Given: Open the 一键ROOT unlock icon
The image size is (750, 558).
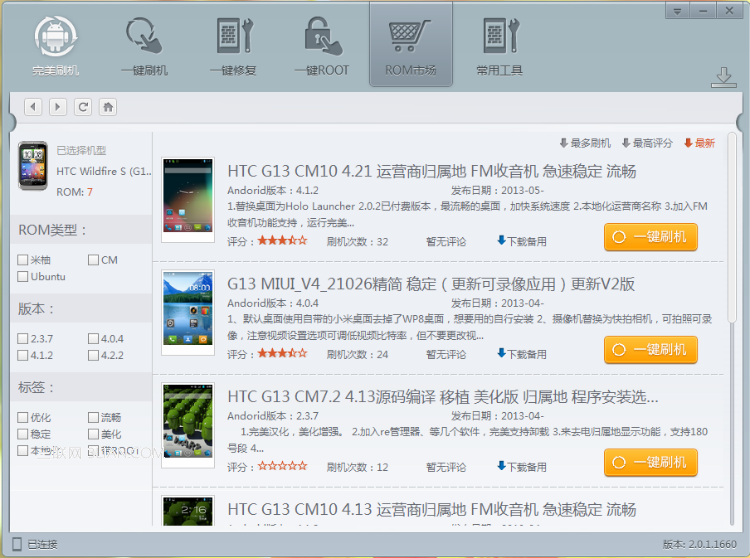Looking at the screenshot, I should pyautogui.click(x=322, y=46).
